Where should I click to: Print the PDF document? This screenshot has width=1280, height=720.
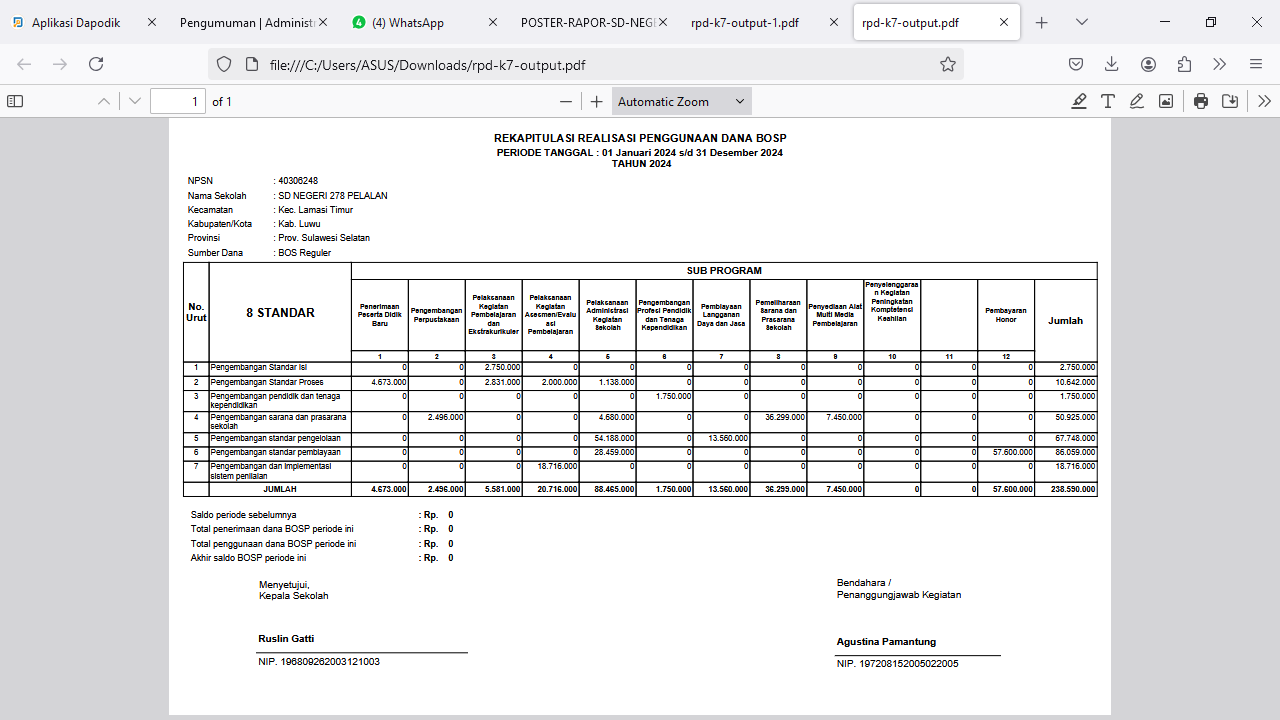tap(1201, 101)
